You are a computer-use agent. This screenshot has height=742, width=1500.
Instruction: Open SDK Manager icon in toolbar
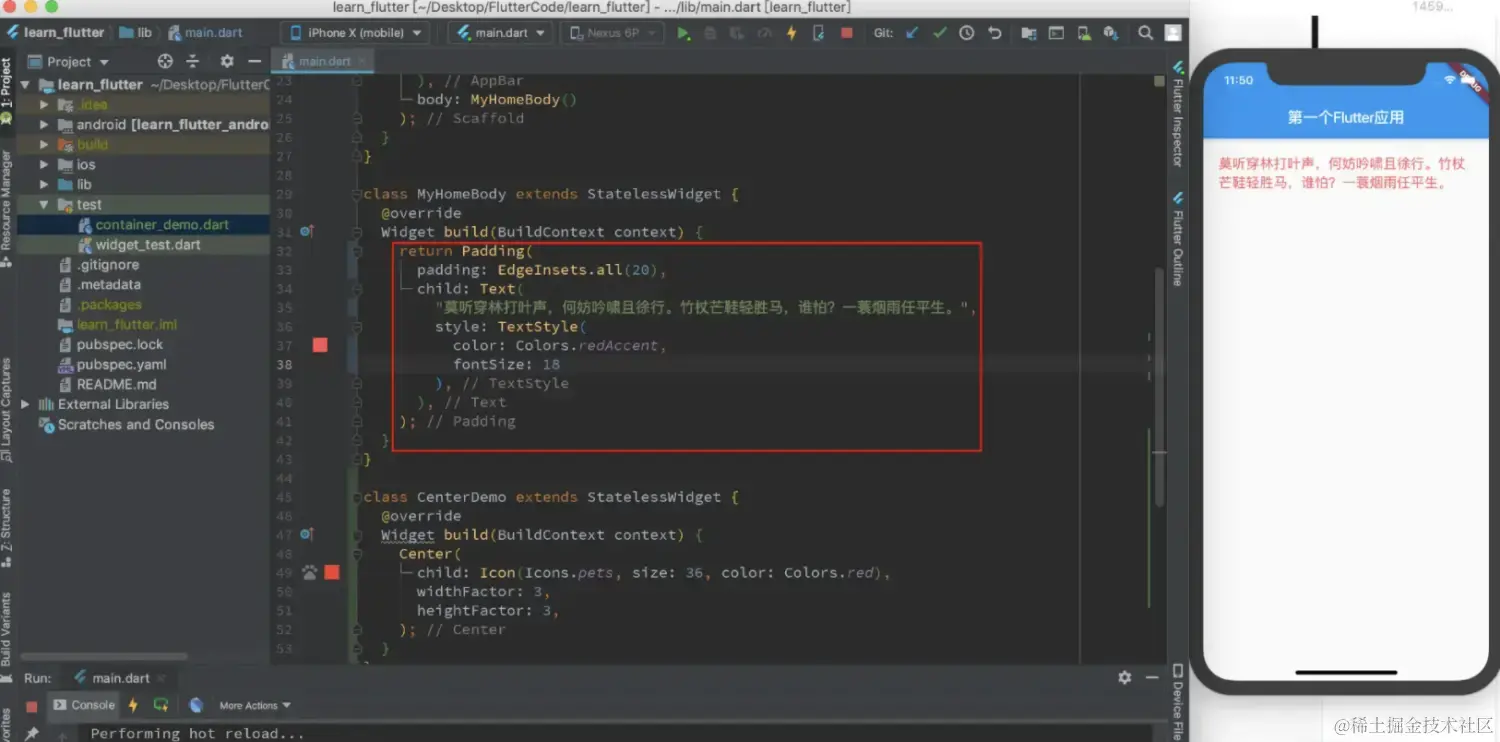coord(1110,33)
